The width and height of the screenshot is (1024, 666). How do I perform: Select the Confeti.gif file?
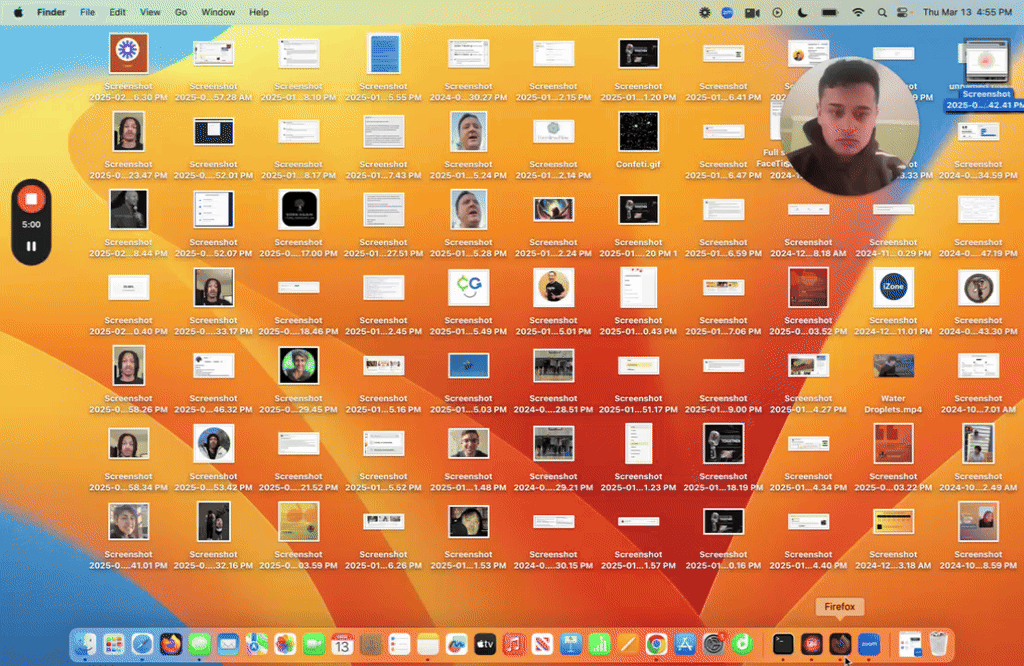(x=638, y=139)
